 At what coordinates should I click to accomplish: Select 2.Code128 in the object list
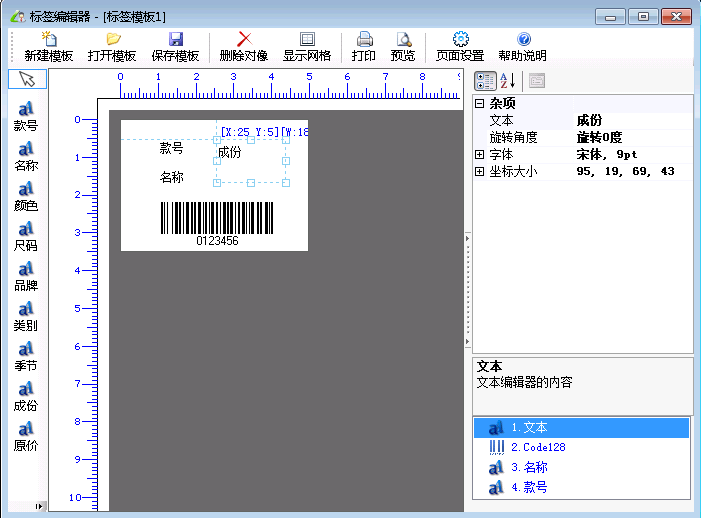(538, 447)
